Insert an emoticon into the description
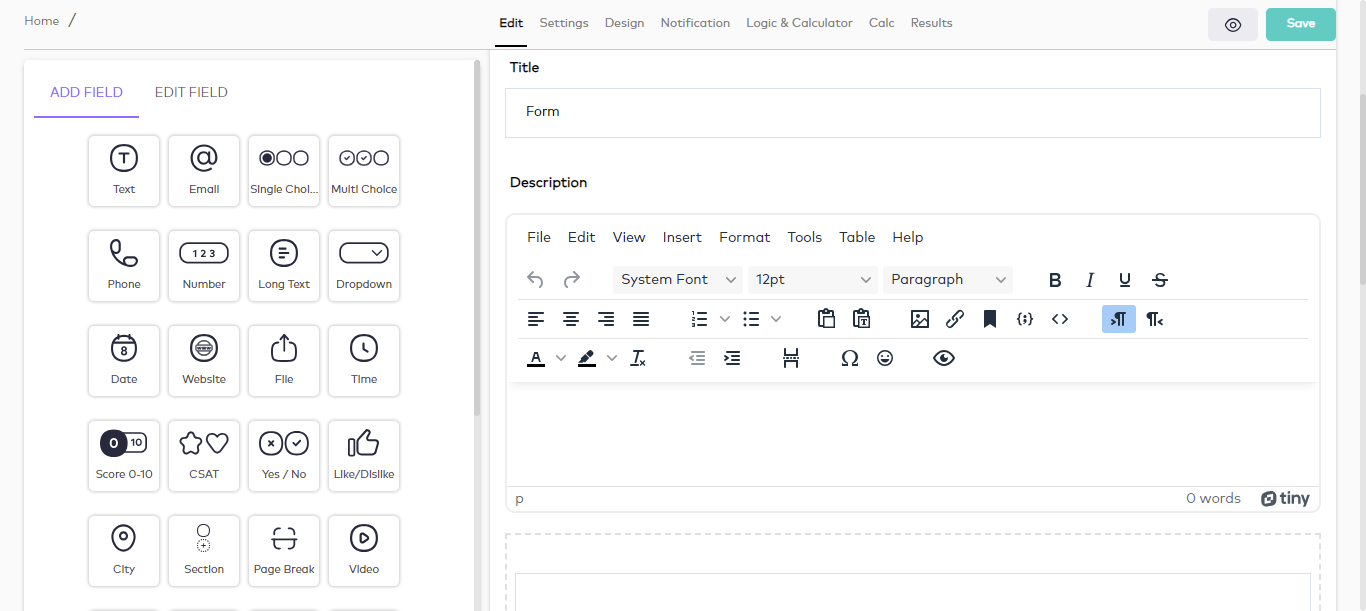 [x=885, y=357]
